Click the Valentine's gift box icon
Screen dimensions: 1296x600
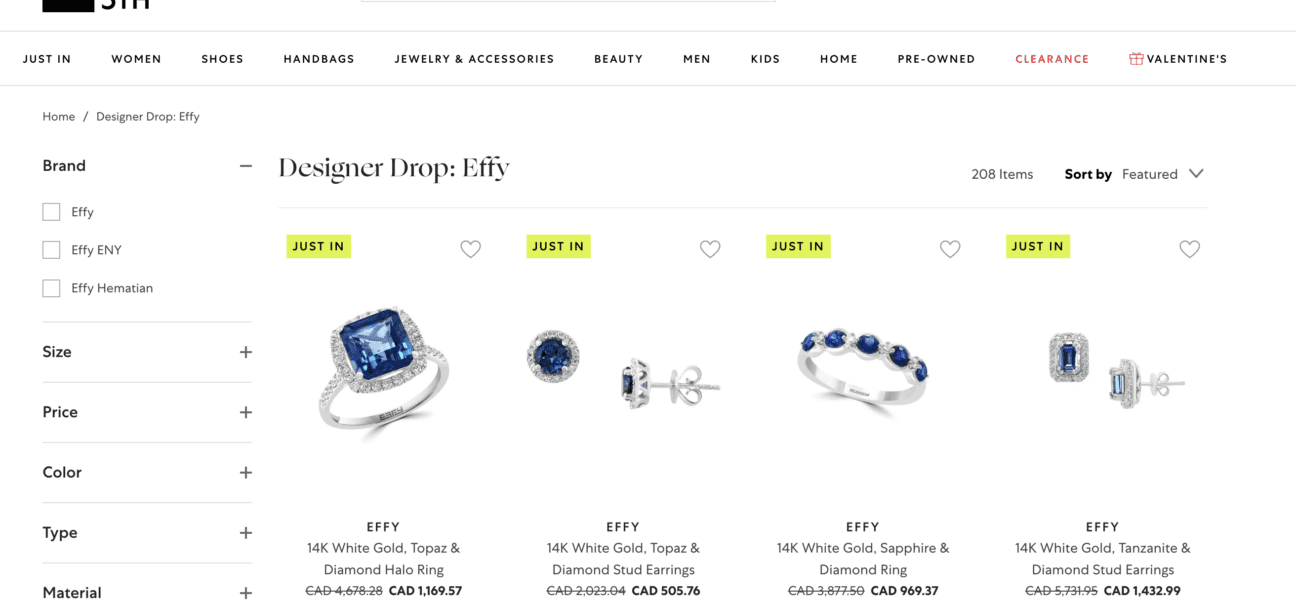pos(1136,59)
